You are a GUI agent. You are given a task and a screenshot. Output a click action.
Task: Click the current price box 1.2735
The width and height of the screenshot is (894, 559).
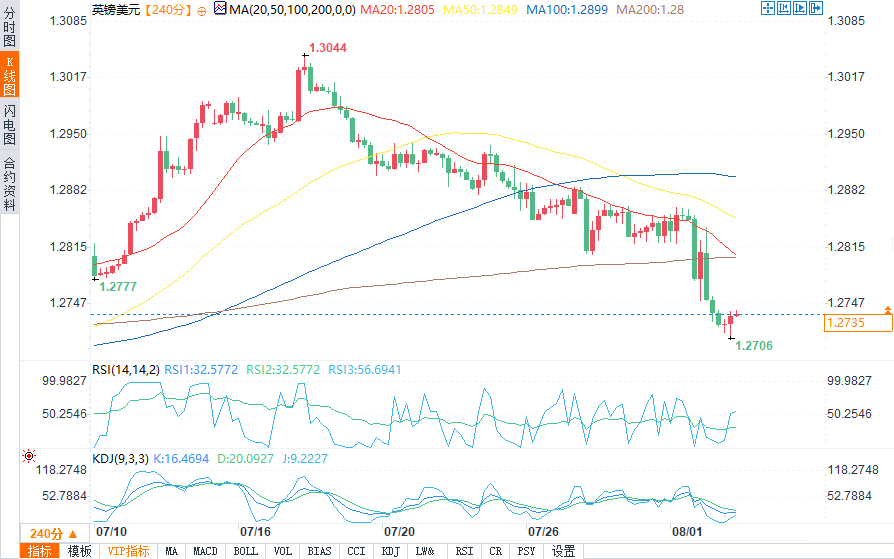click(x=858, y=323)
